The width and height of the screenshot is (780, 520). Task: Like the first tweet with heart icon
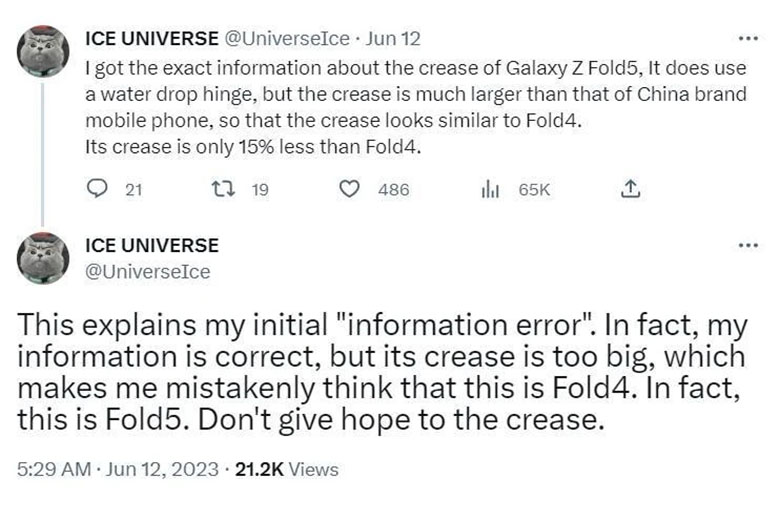click(x=349, y=189)
